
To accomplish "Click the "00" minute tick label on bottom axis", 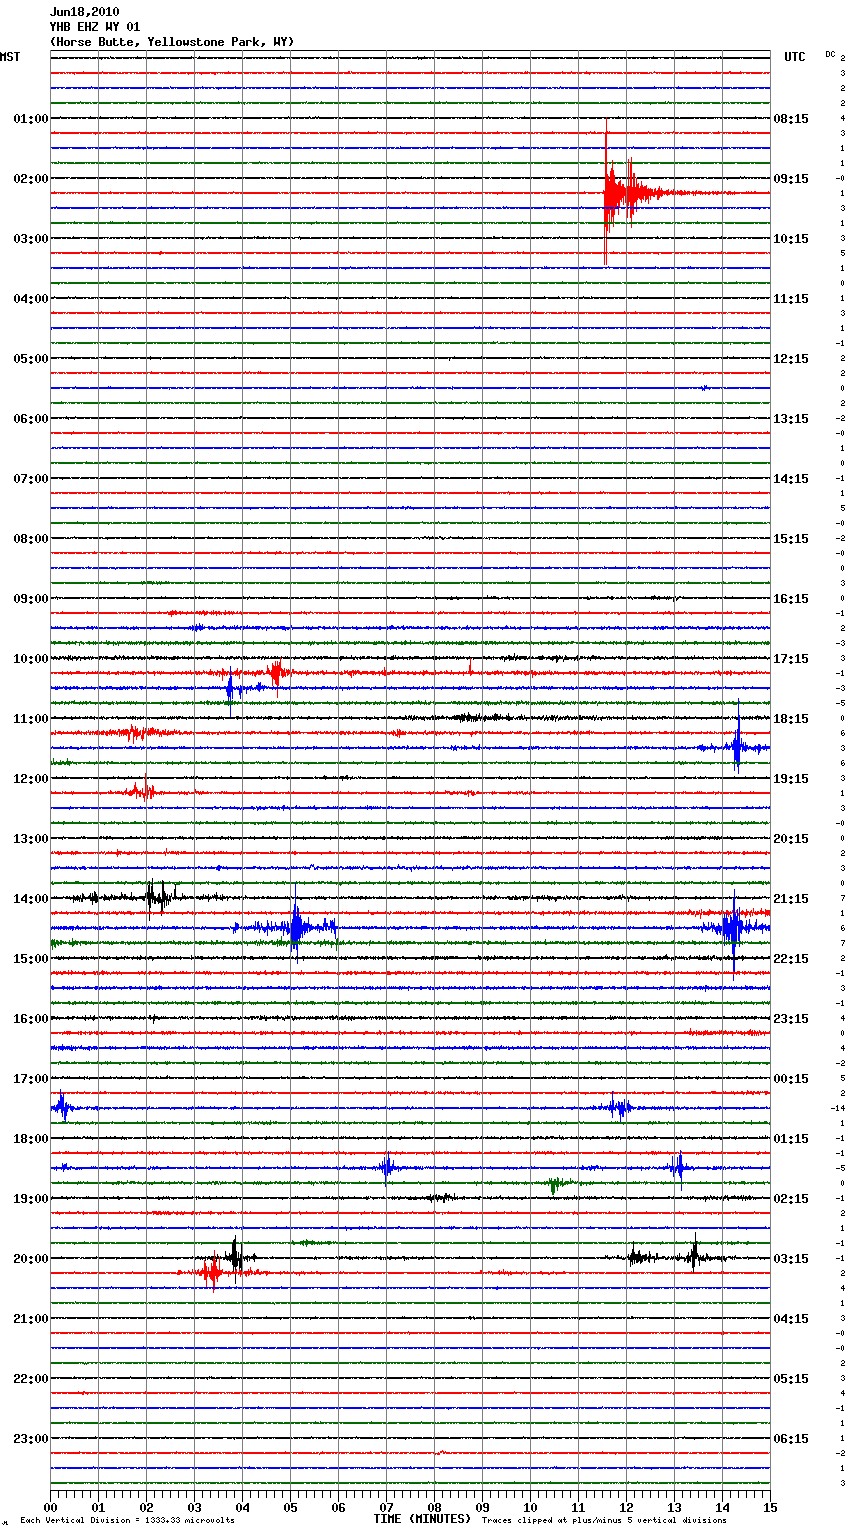I will click(50, 1507).
